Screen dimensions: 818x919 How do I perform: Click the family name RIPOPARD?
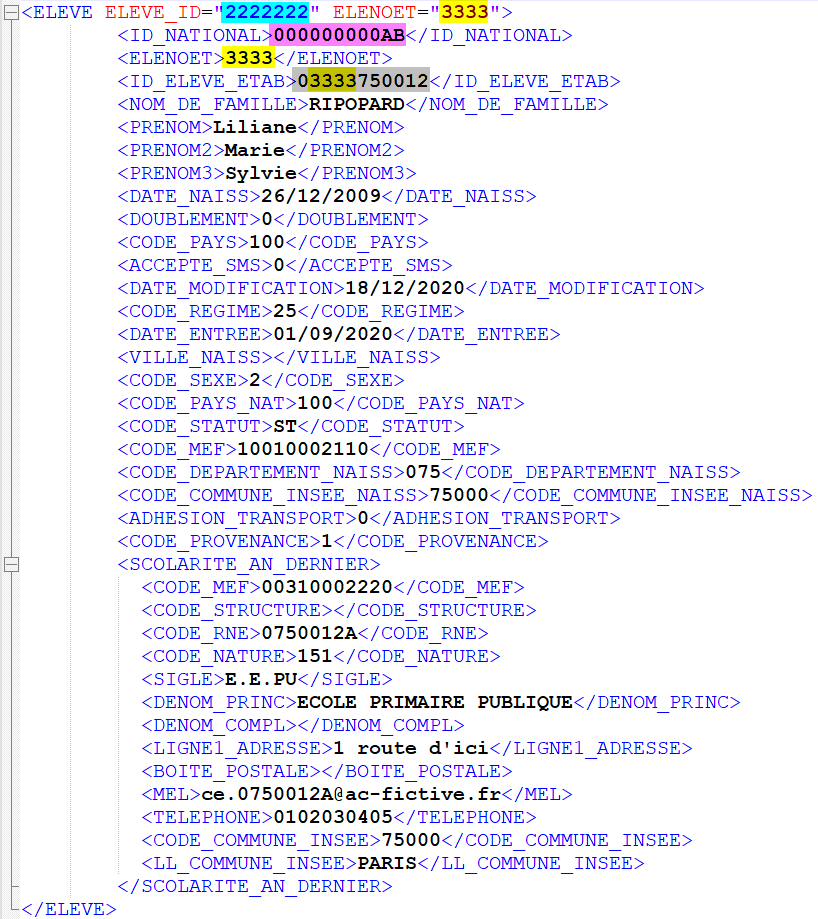[356, 104]
